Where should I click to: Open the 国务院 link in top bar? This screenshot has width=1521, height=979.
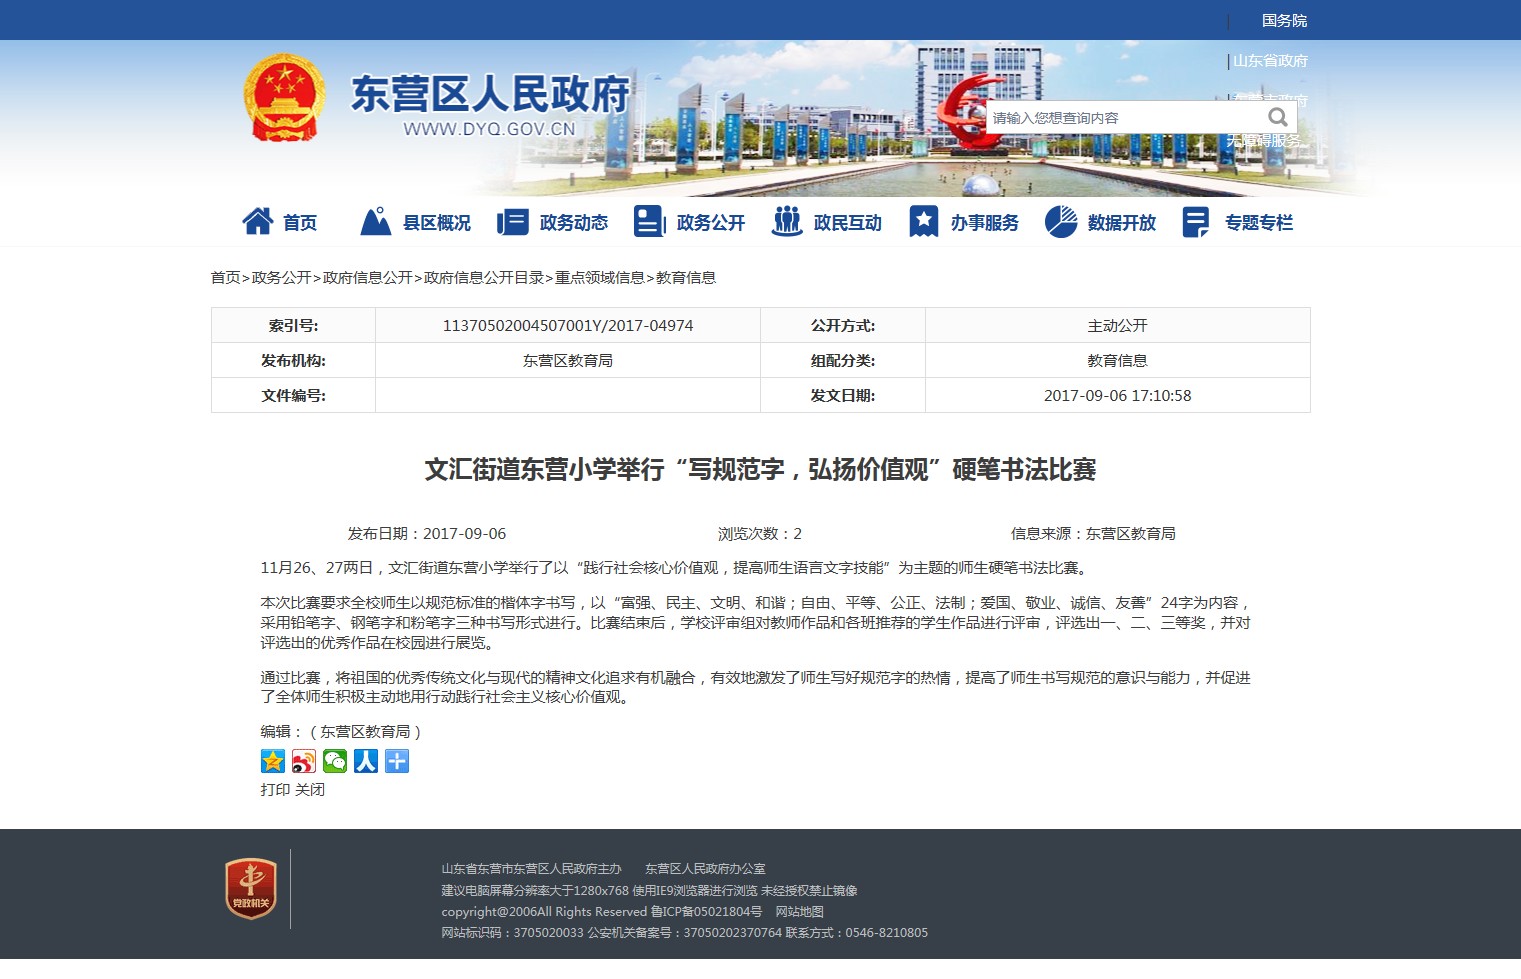coord(1284,20)
